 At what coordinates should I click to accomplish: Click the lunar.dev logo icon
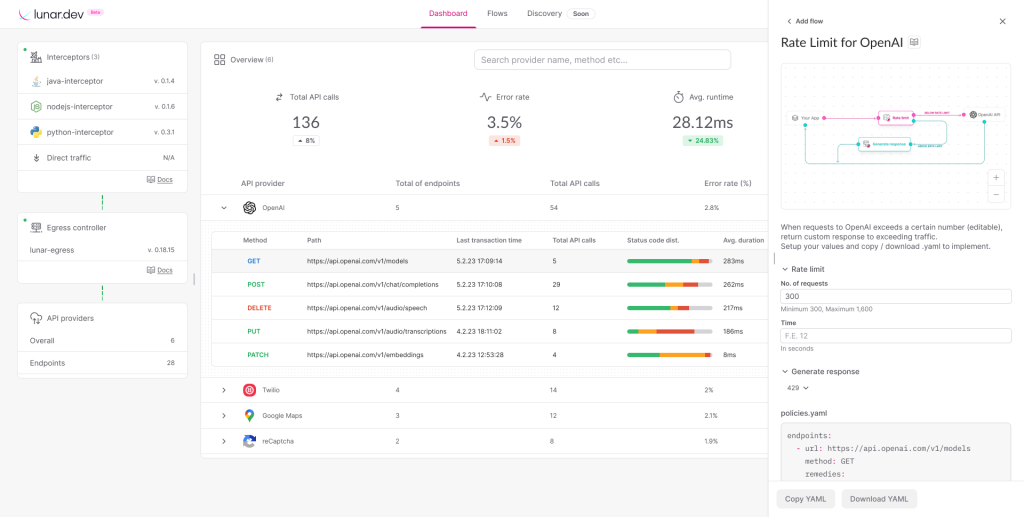(27, 13)
